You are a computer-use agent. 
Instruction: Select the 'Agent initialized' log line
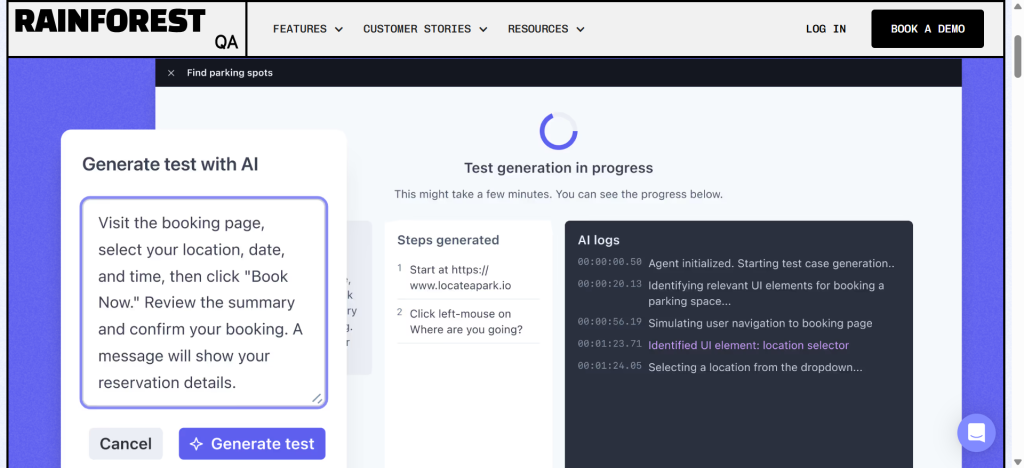pyautogui.click(x=770, y=263)
